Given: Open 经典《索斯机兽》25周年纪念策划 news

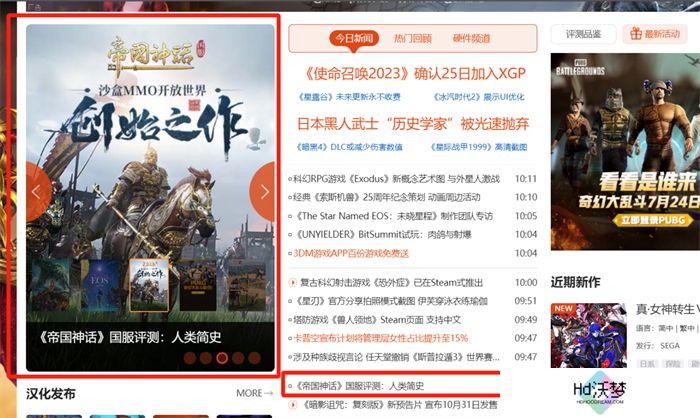Looking at the screenshot, I should (387, 197).
